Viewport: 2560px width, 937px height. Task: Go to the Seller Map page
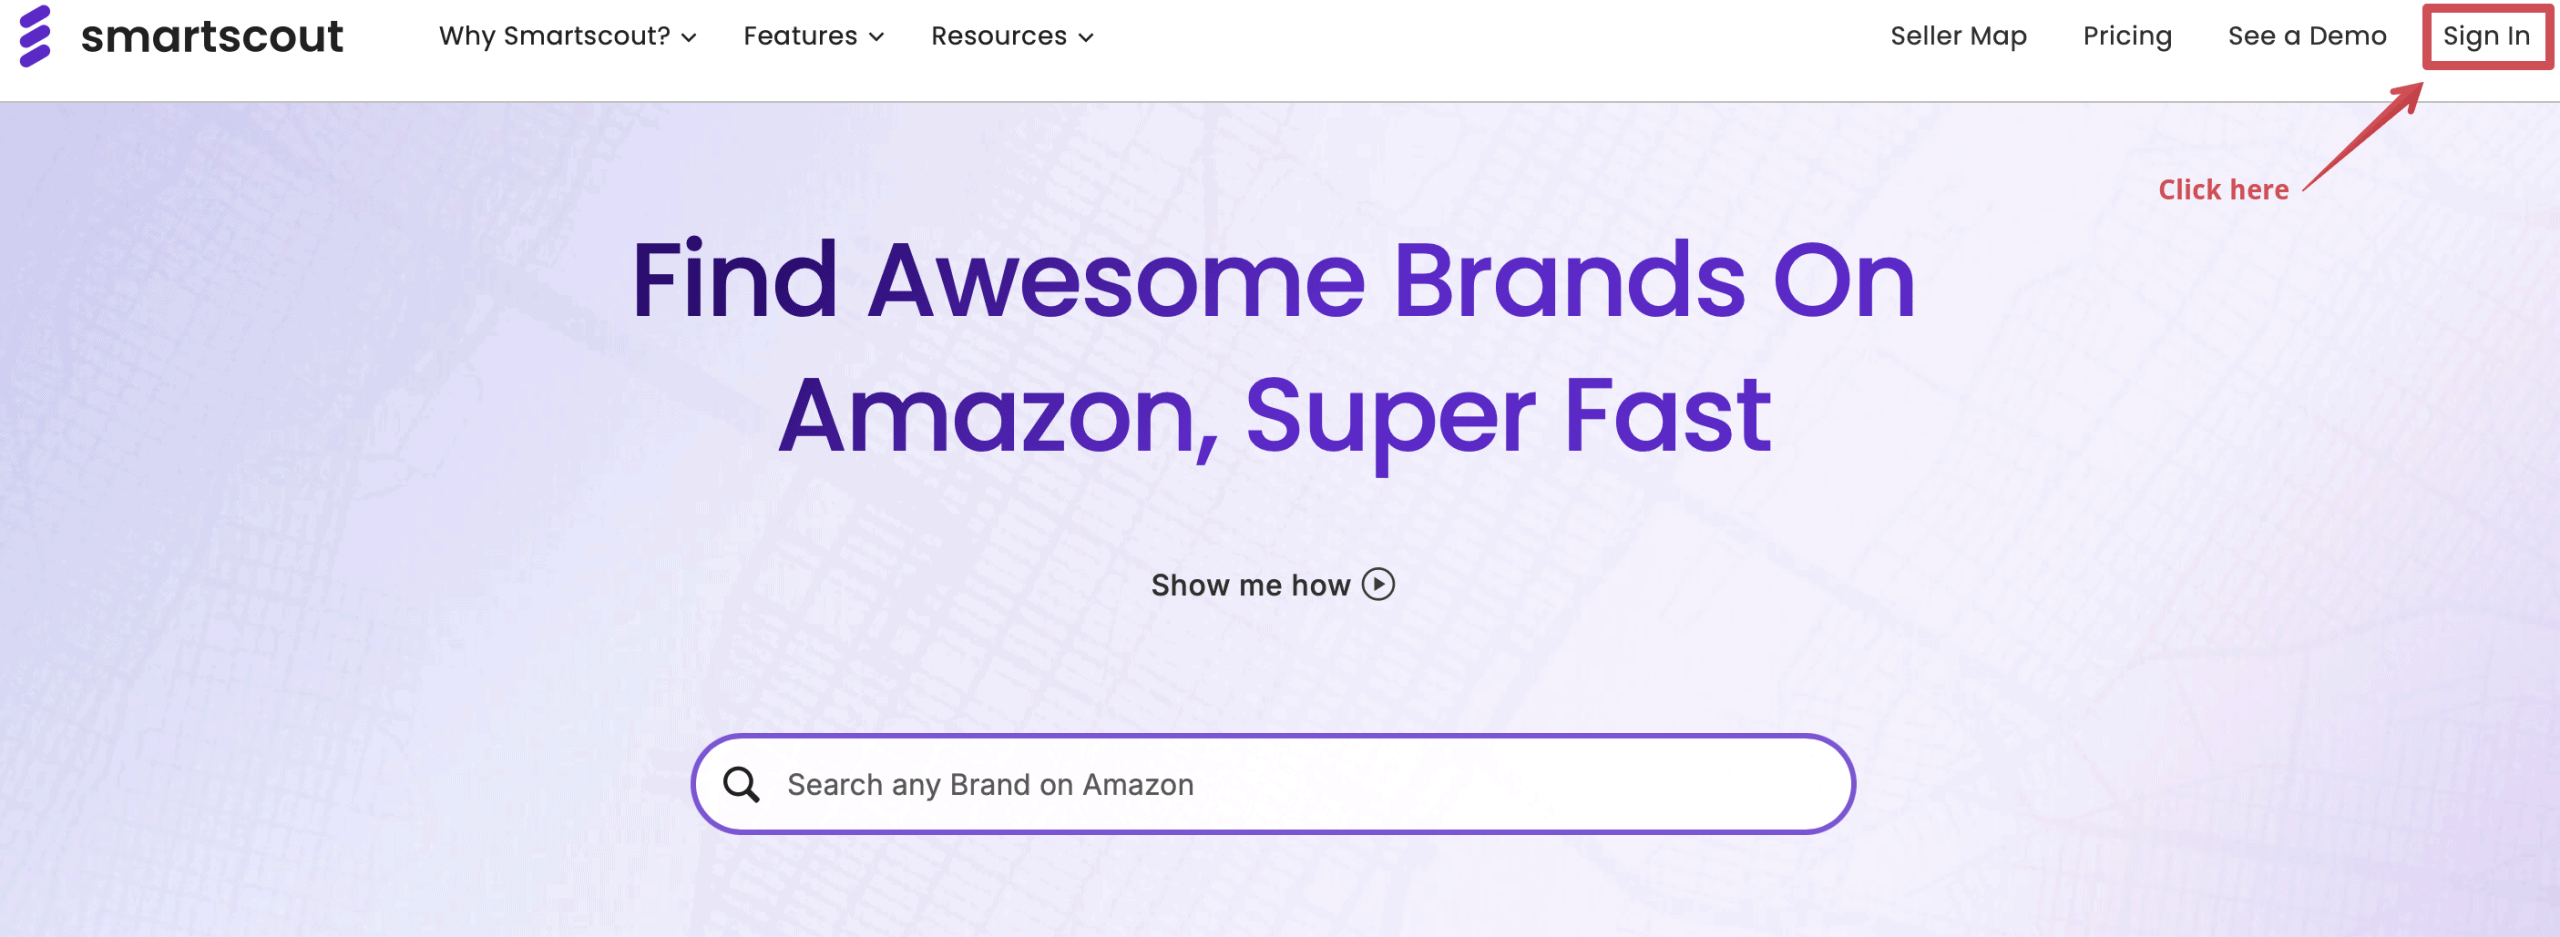(1958, 36)
